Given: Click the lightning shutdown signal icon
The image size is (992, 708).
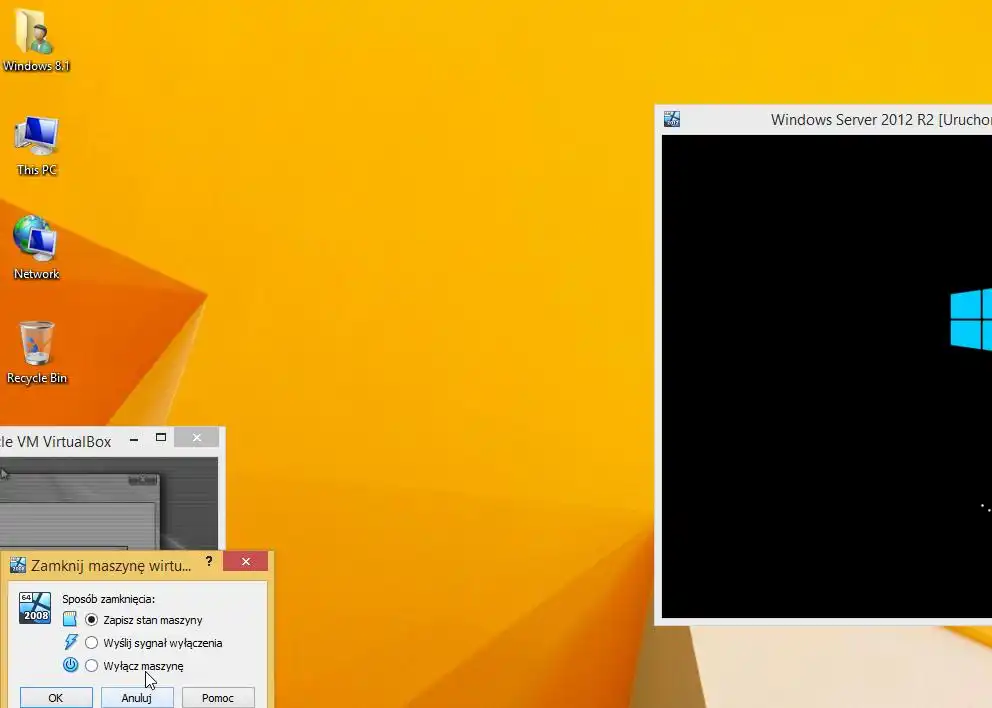Looking at the screenshot, I should (x=71, y=642).
